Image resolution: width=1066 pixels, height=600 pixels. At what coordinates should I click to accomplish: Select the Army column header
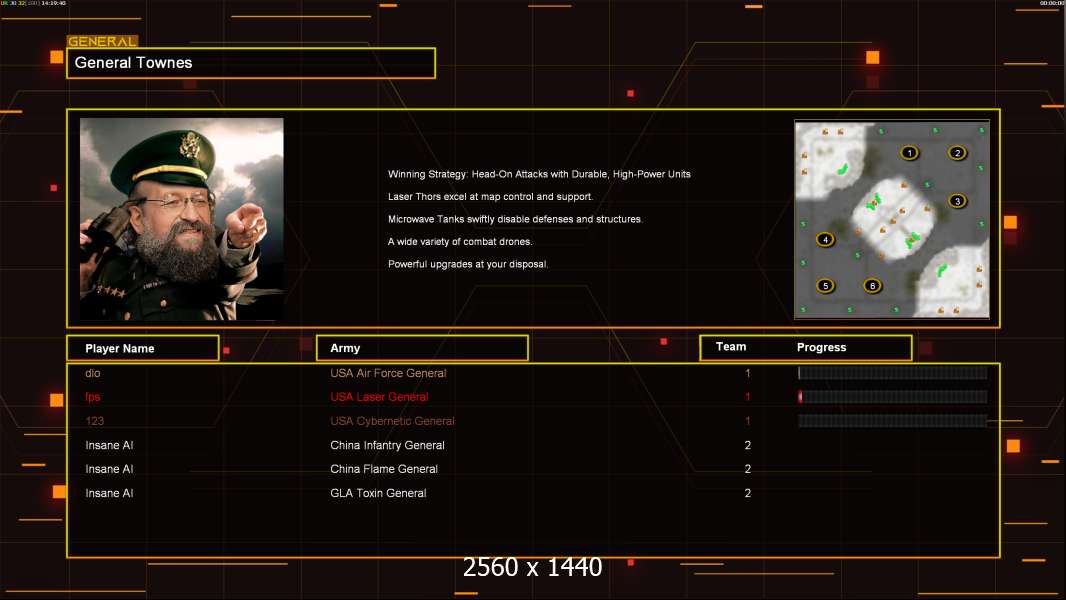(x=422, y=348)
